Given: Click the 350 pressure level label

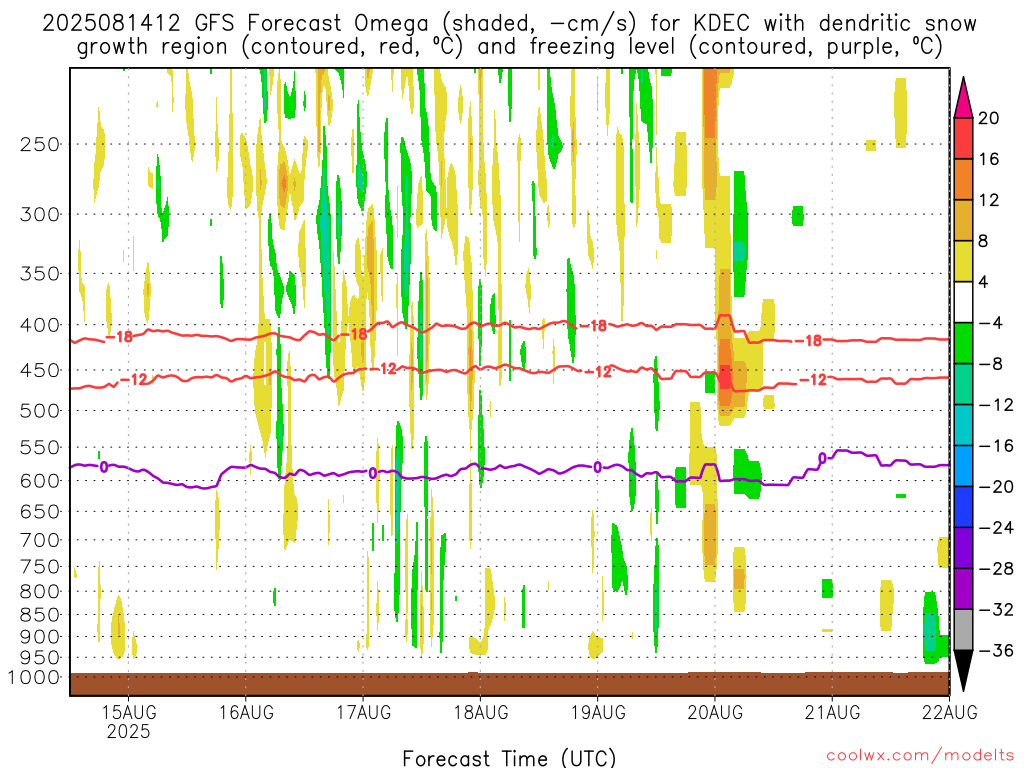Looking at the screenshot, I should pos(40,274).
